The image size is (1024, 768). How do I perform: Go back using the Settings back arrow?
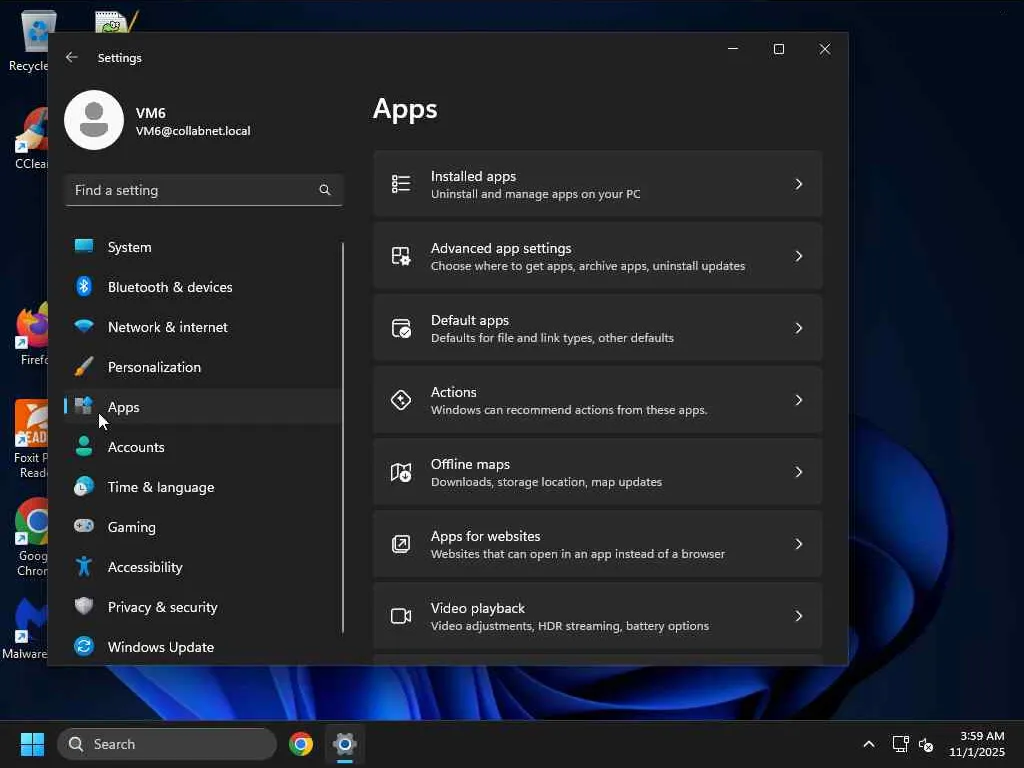click(72, 58)
